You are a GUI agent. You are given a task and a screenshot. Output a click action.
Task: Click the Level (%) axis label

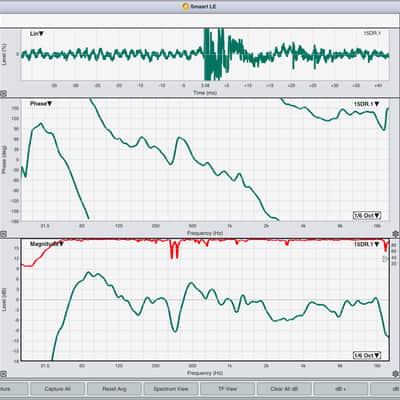(4, 54)
